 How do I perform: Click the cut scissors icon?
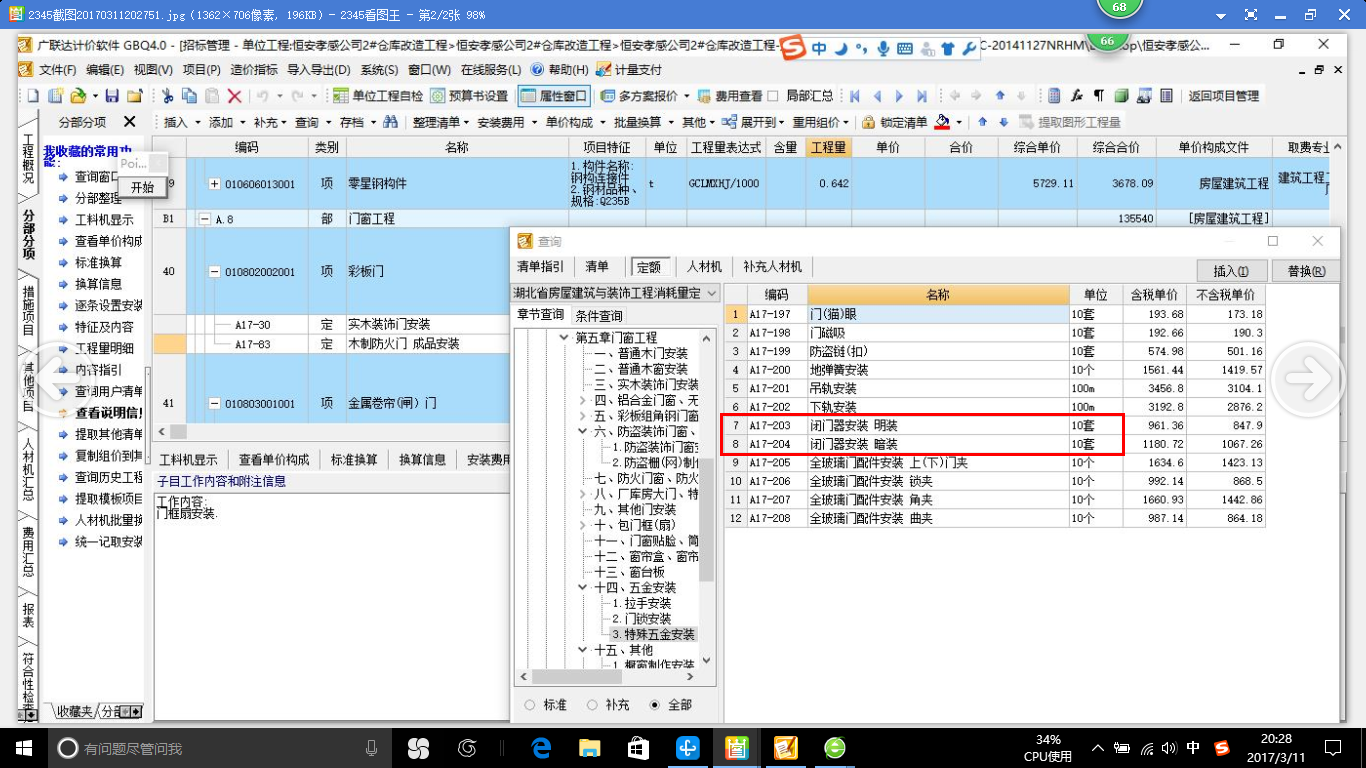pyautogui.click(x=167, y=96)
